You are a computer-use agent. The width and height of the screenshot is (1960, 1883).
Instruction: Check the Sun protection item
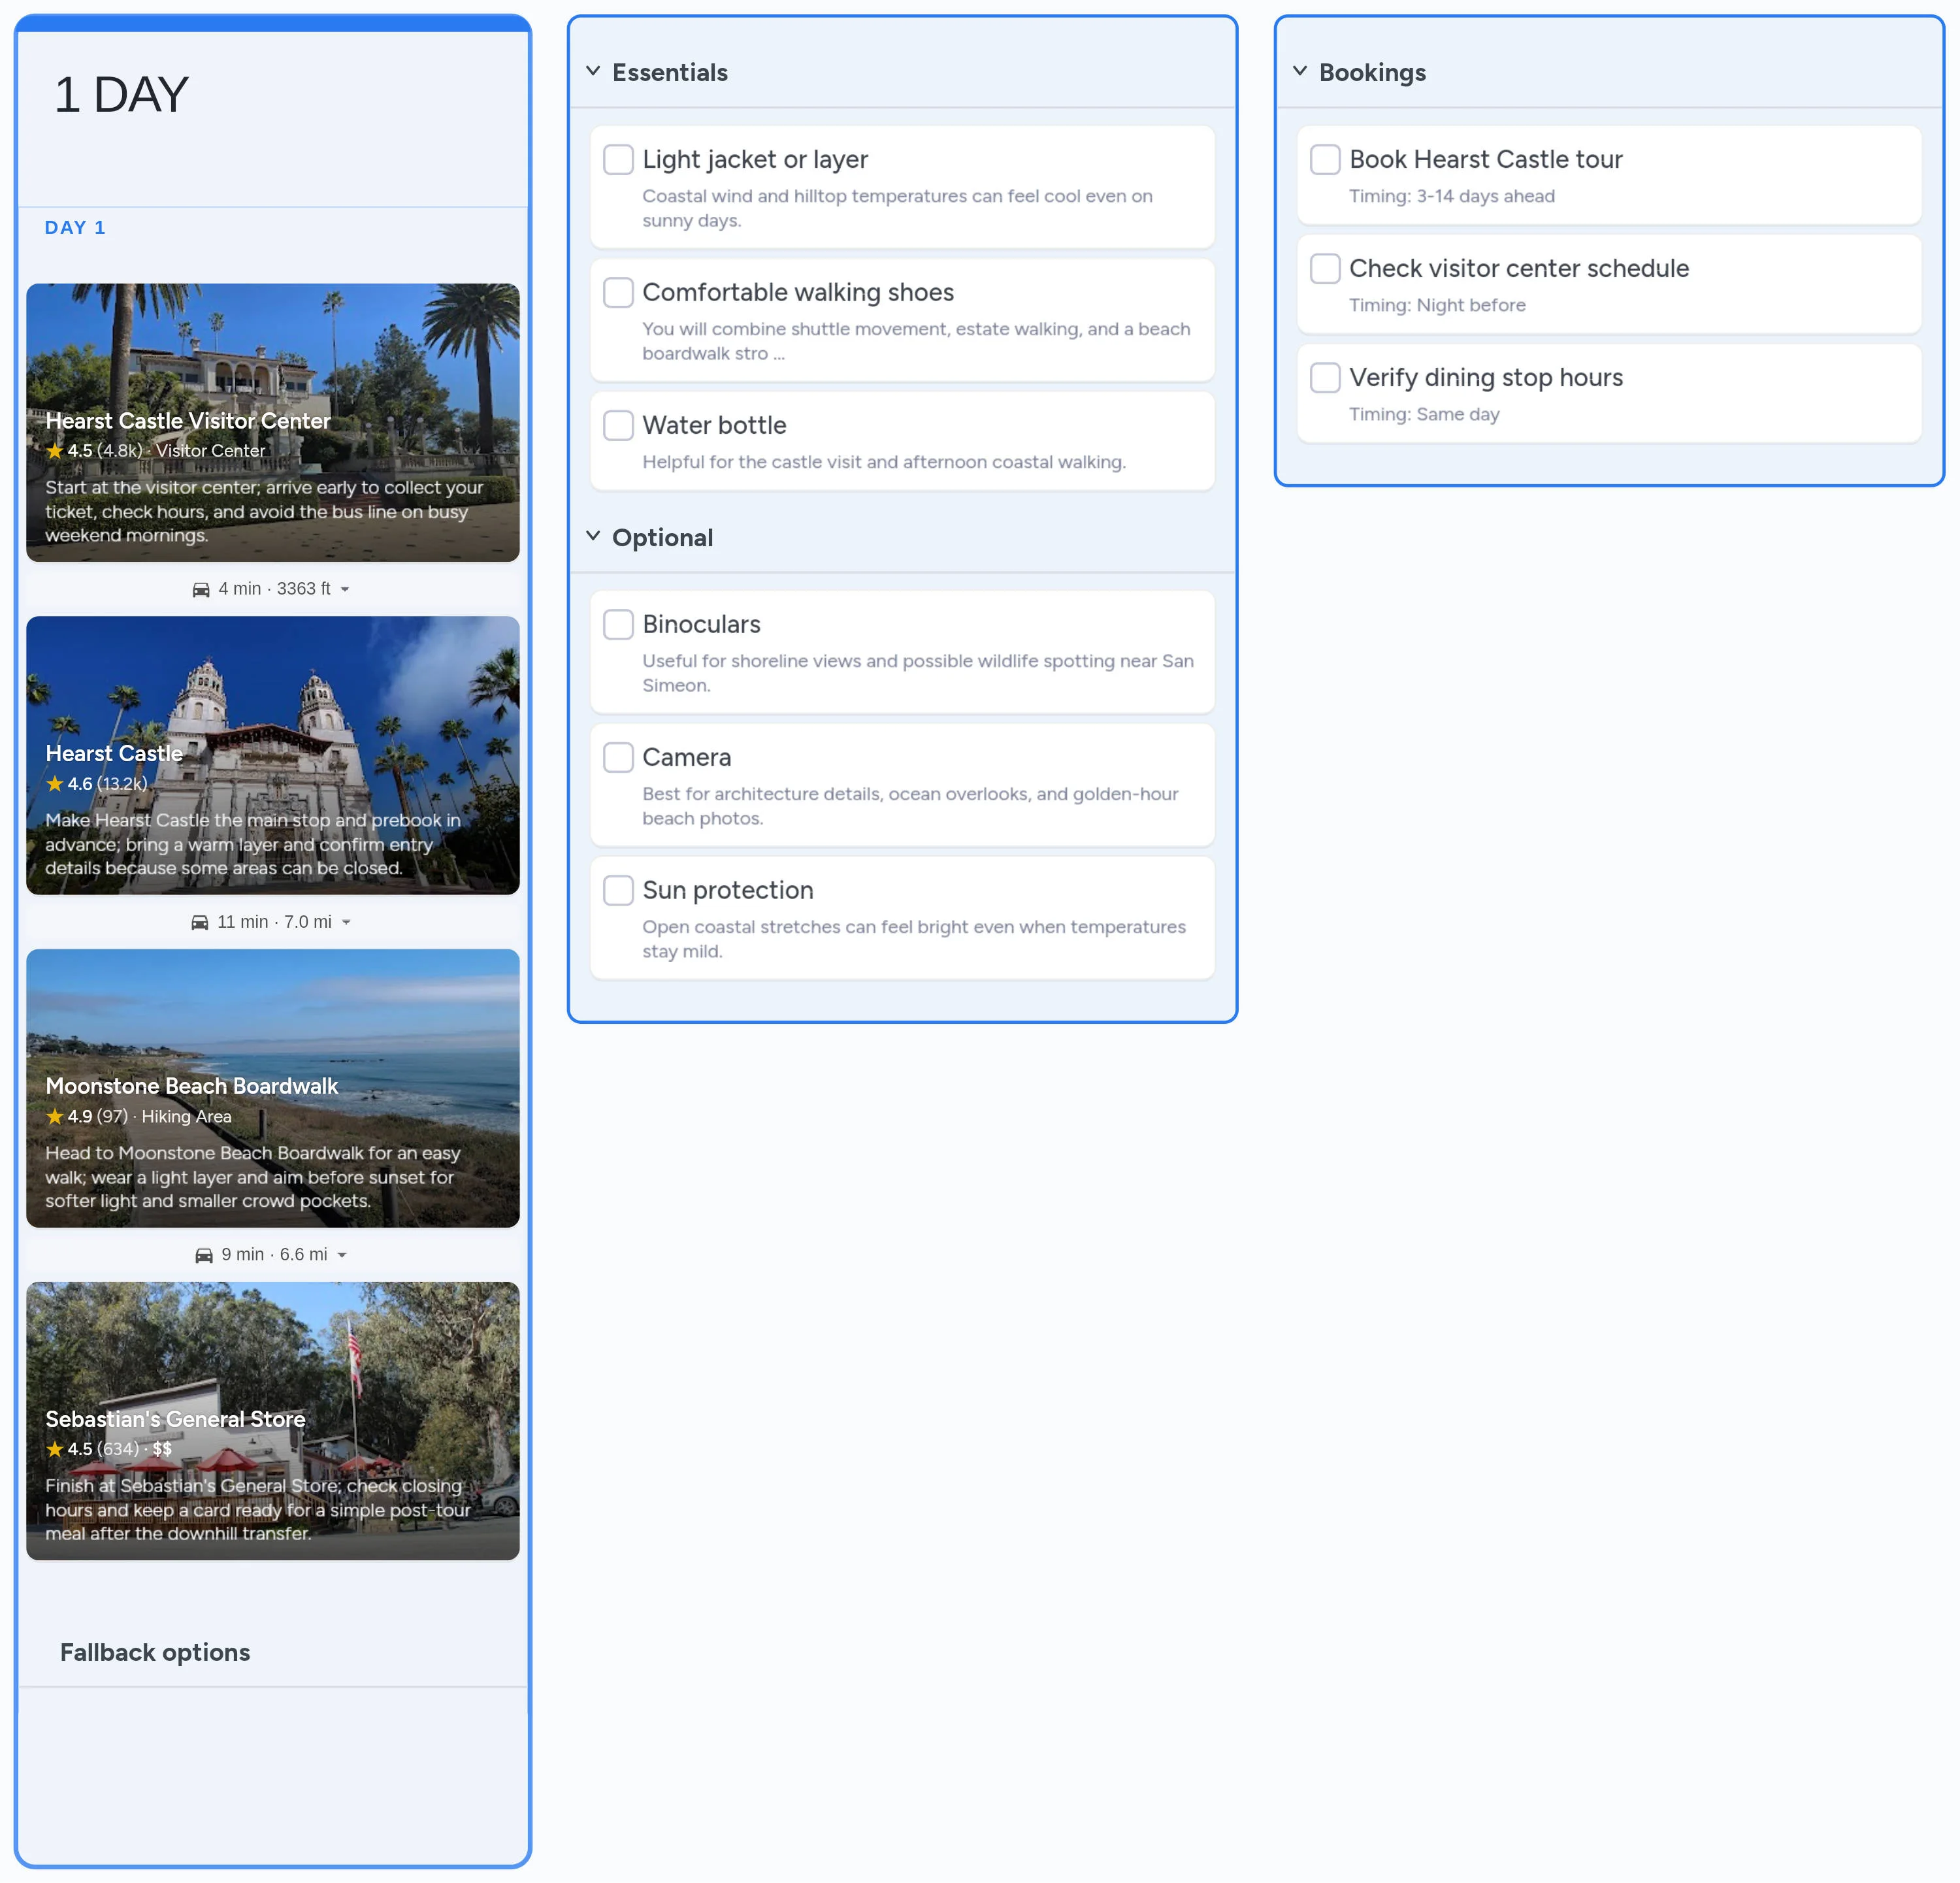tap(618, 889)
